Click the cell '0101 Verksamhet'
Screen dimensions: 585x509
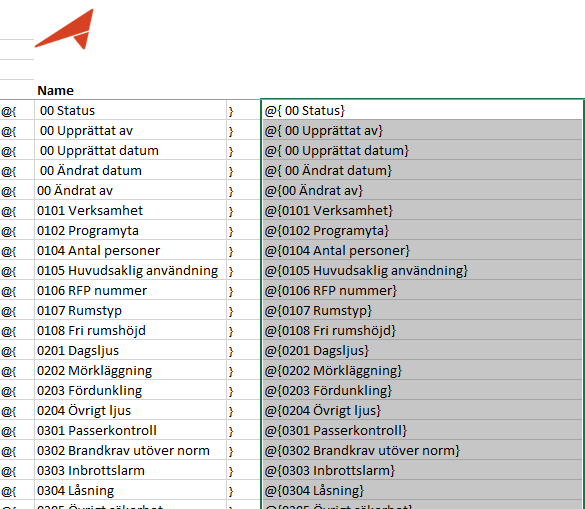click(130, 210)
